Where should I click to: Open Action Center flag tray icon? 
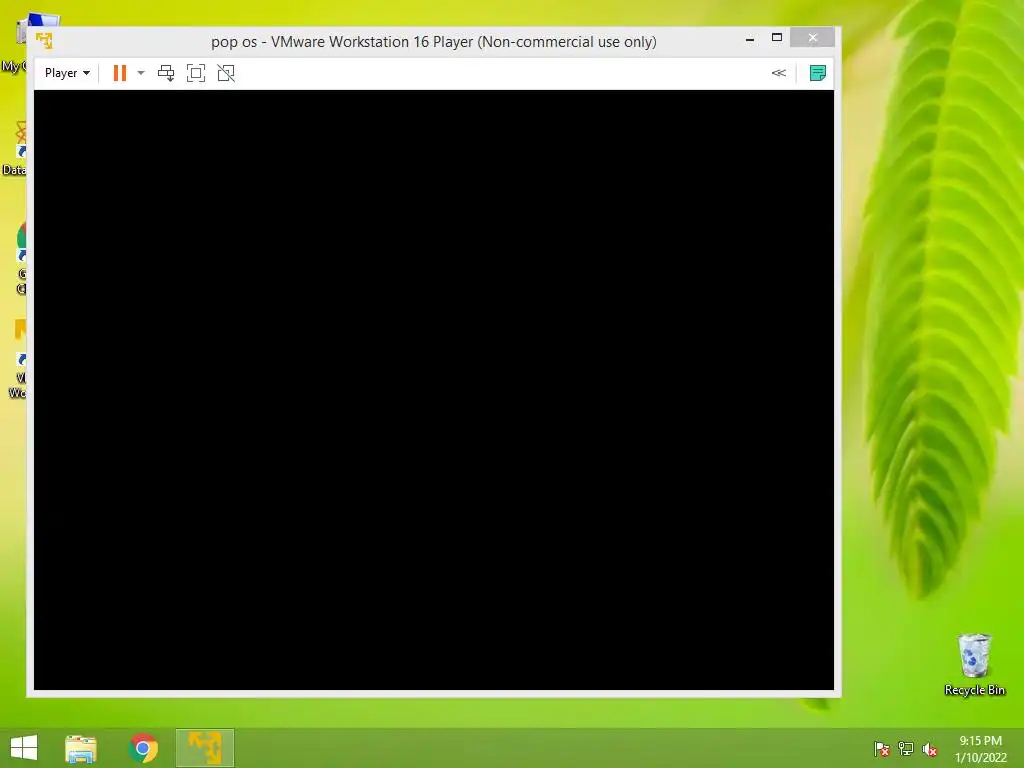point(882,749)
